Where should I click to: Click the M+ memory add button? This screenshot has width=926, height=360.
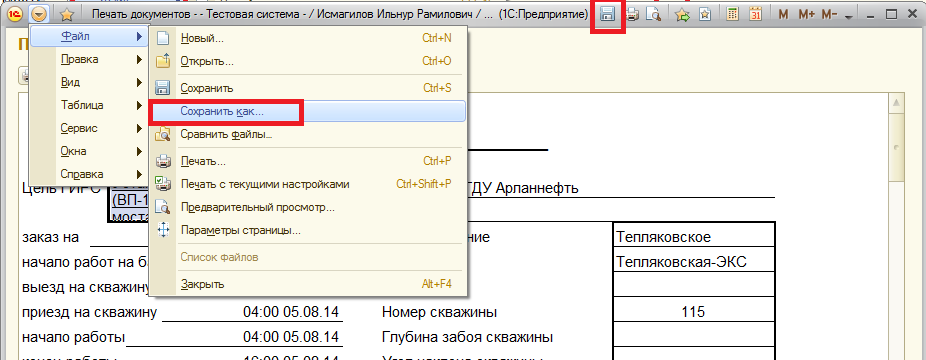[x=806, y=15]
